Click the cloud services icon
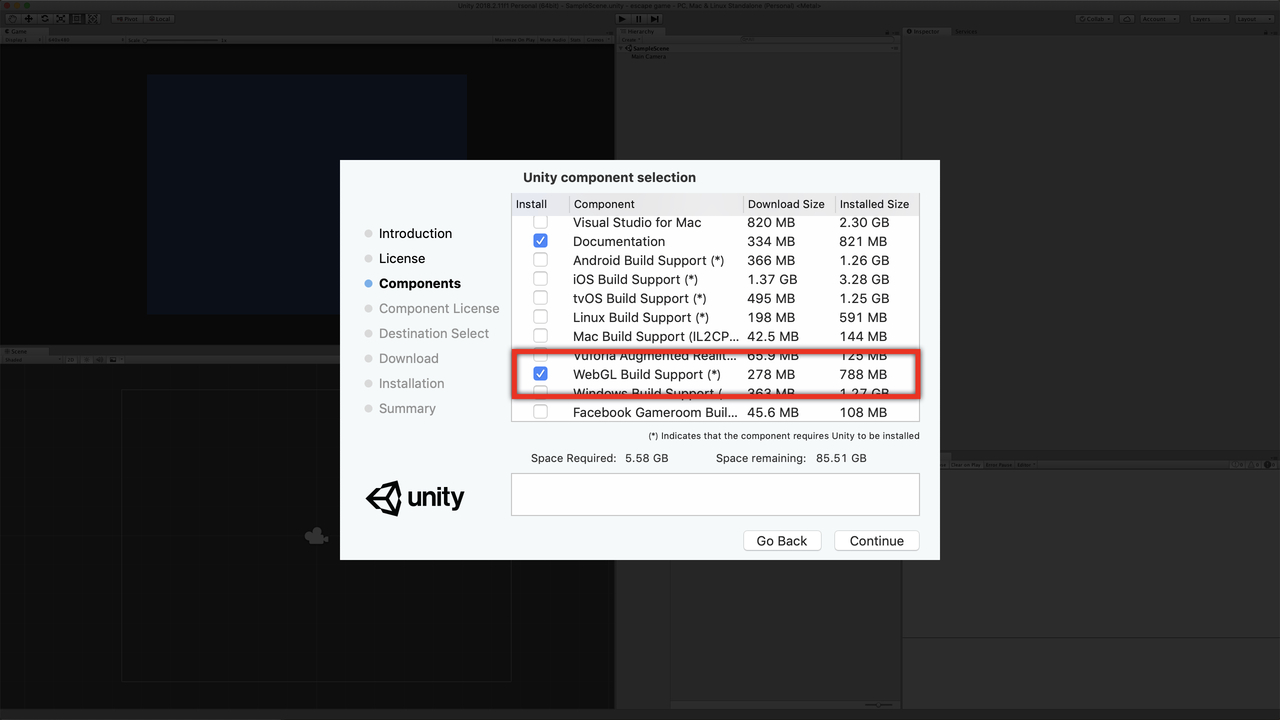 [1127, 19]
